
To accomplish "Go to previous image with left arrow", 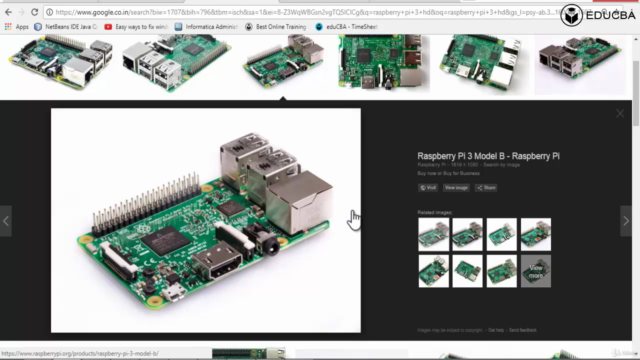I will tap(6, 221).
